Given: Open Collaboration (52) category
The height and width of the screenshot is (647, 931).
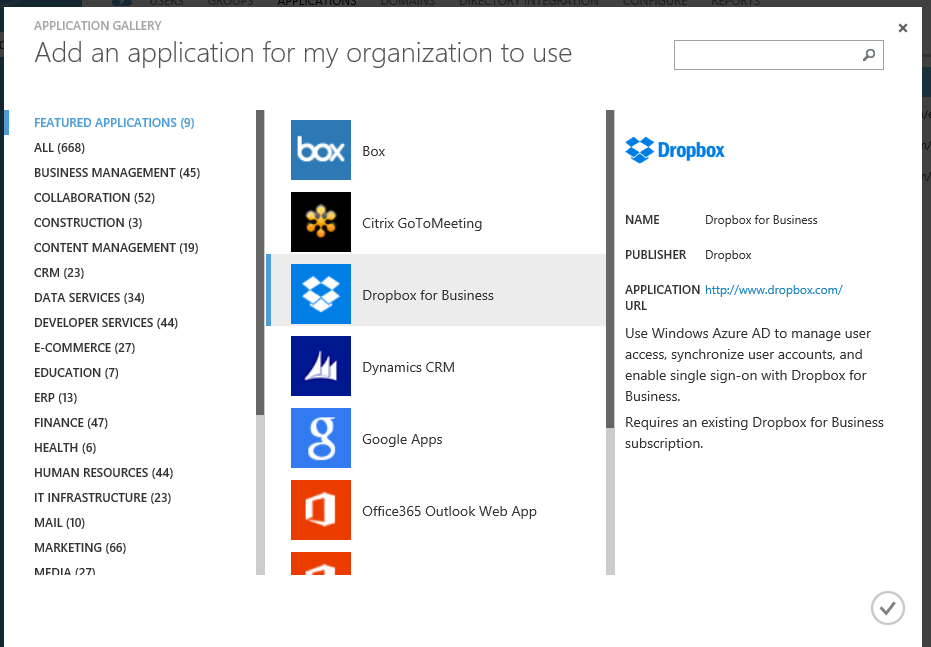Looking at the screenshot, I should click(94, 198).
